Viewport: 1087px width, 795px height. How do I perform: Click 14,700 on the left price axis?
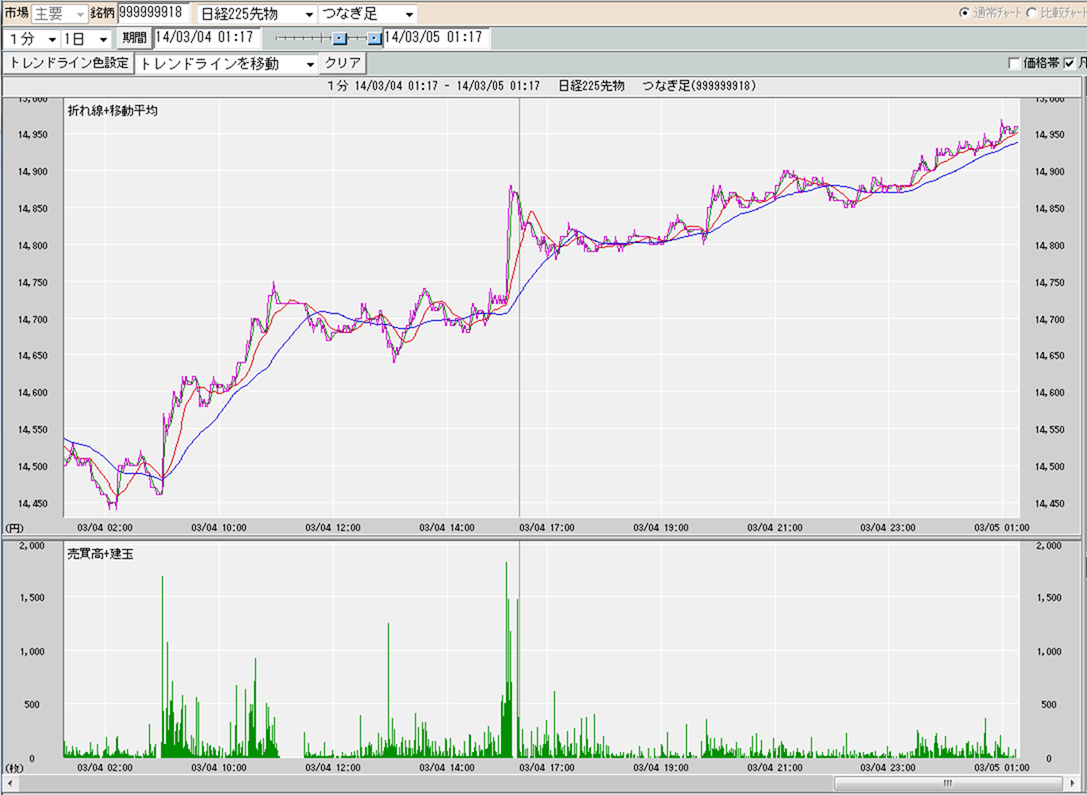click(33, 320)
